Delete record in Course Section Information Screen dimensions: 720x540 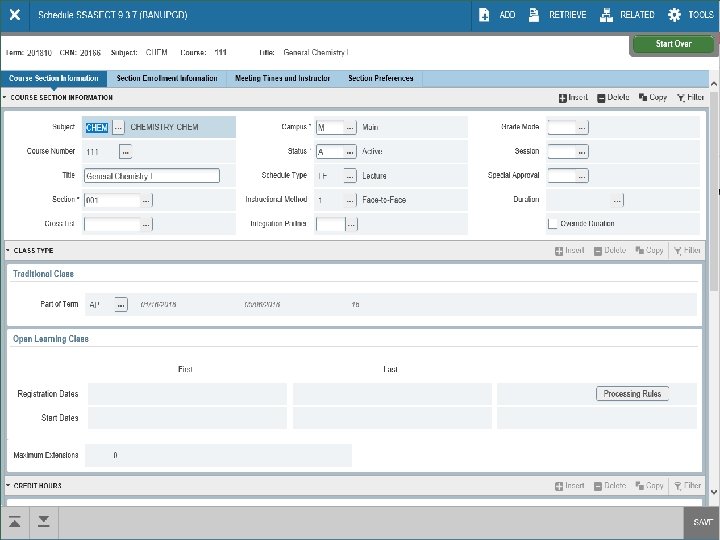(613, 97)
